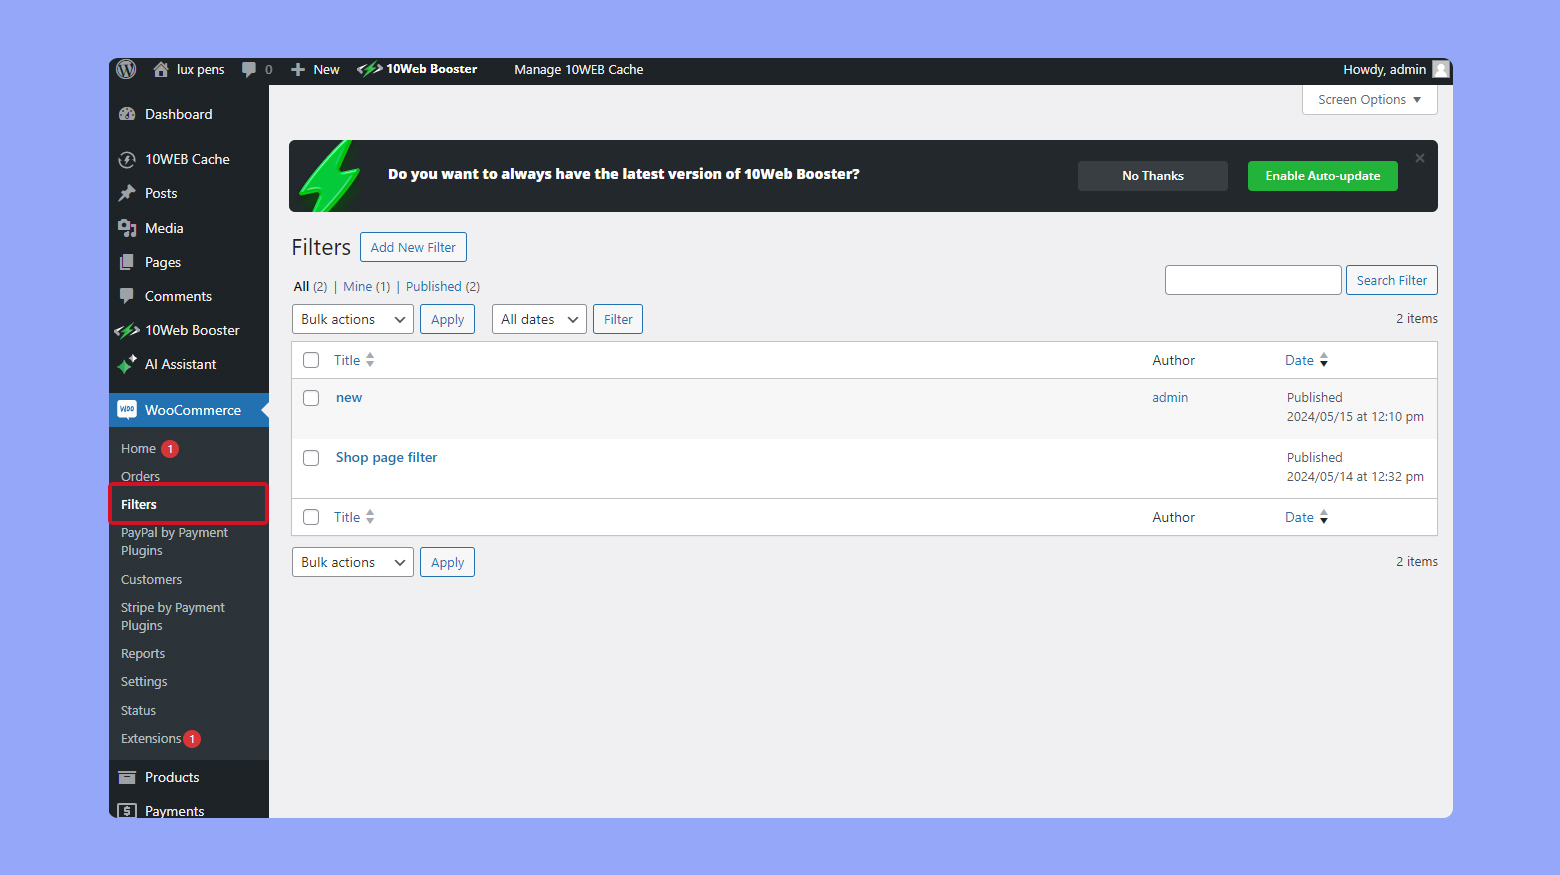Click the WordPress logo icon
1560x875 pixels.
pos(126,69)
